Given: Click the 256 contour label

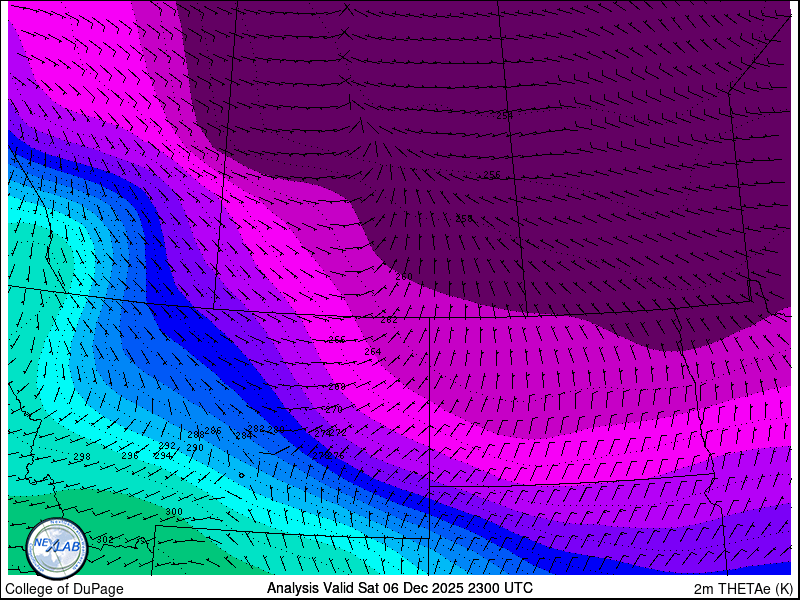Looking at the screenshot, I should [492, 175].
